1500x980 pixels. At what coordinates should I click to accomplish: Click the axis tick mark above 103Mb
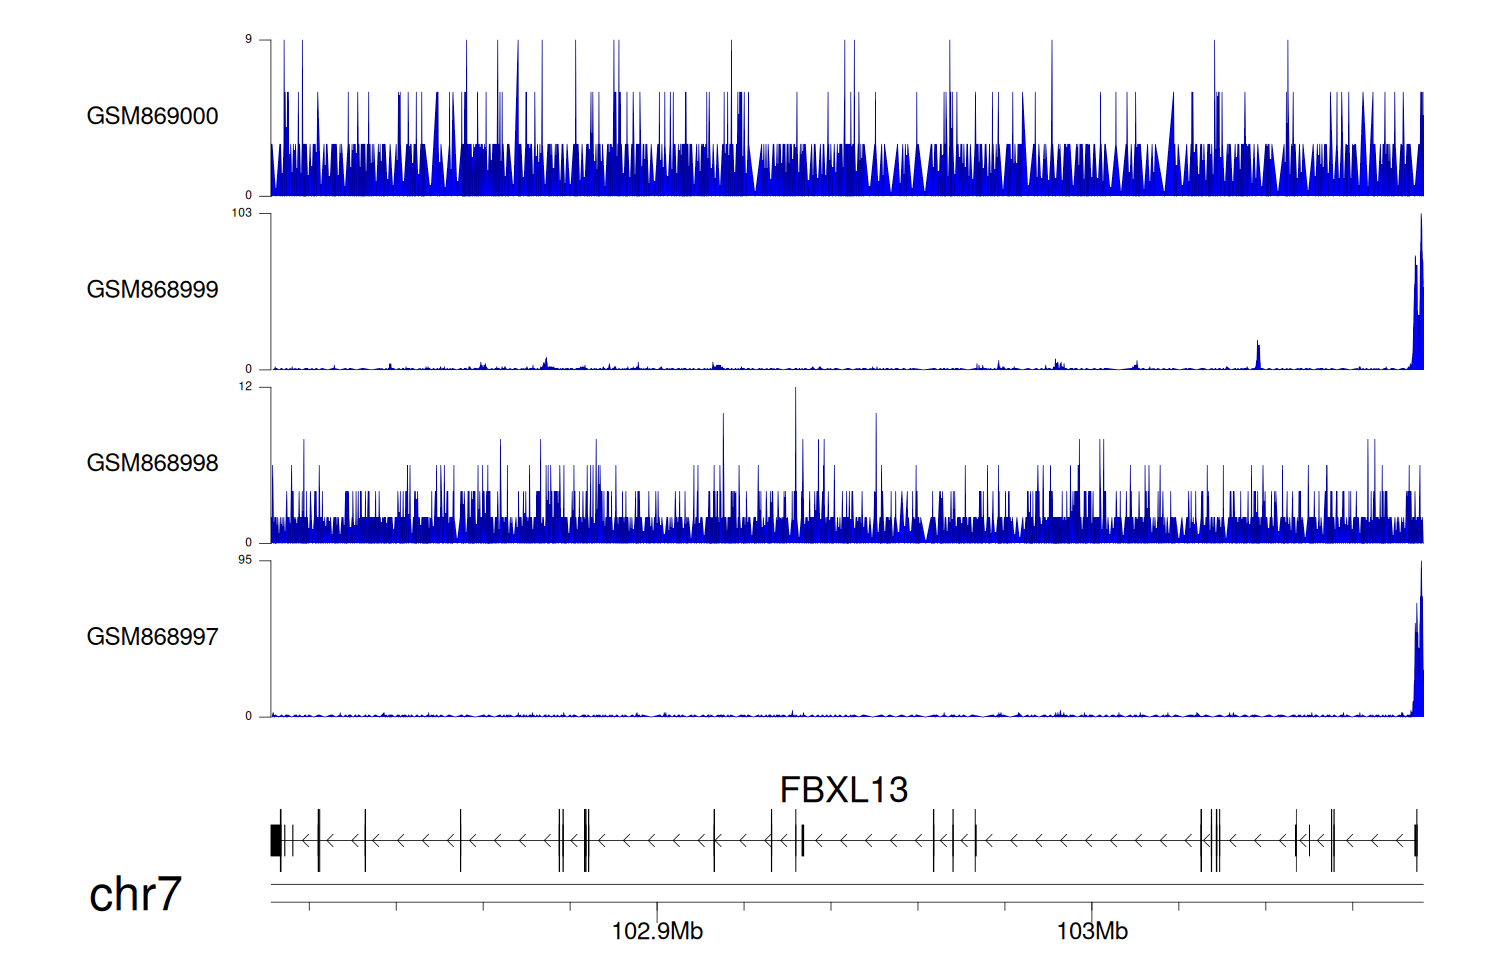tap(1092, 908)
